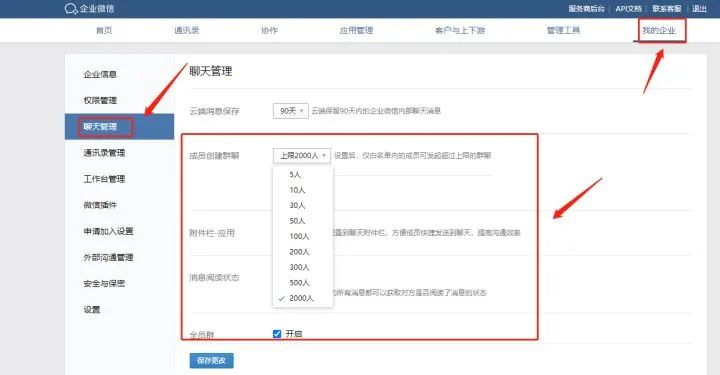Collapse the 上限2000人 group limit dropdown
The image size is (720, 375).
click(302, 156)
